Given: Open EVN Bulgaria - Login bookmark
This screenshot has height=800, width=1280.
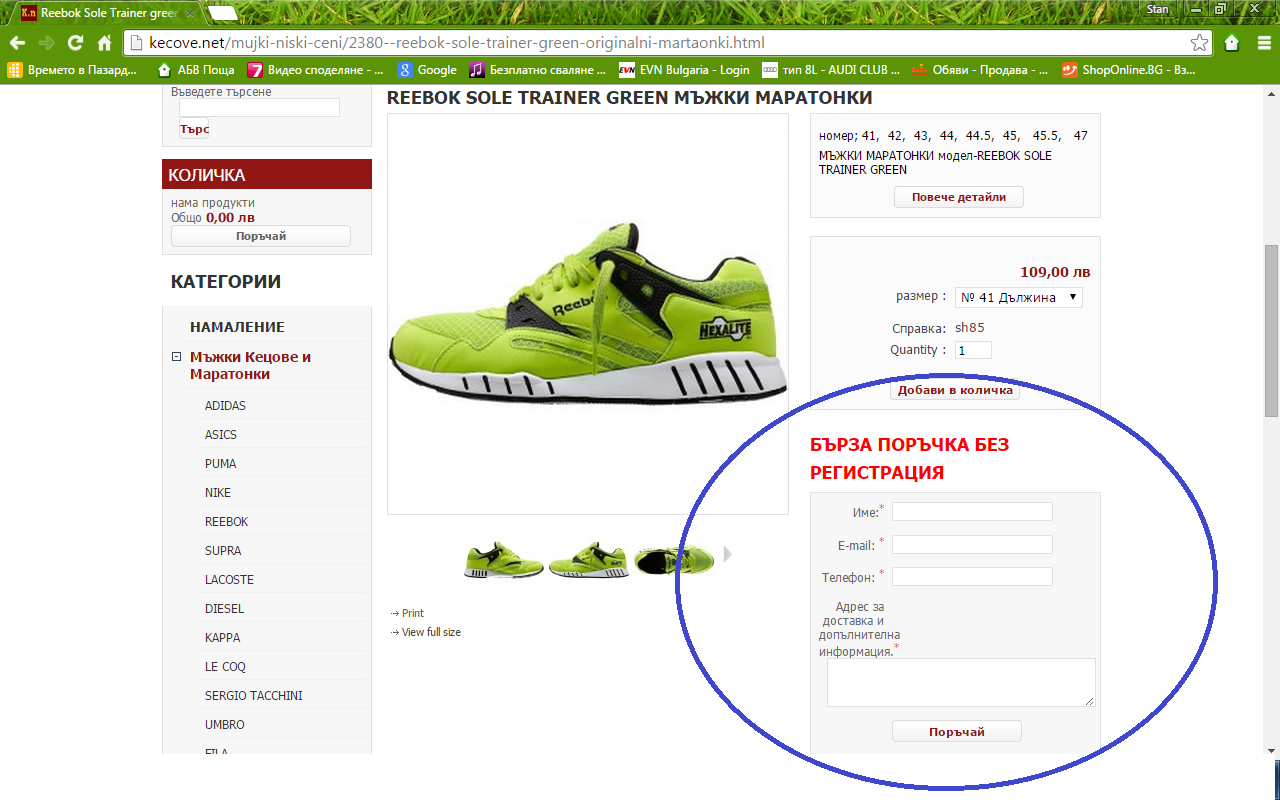Looking at the screenshot, I should tap(684, 70).
